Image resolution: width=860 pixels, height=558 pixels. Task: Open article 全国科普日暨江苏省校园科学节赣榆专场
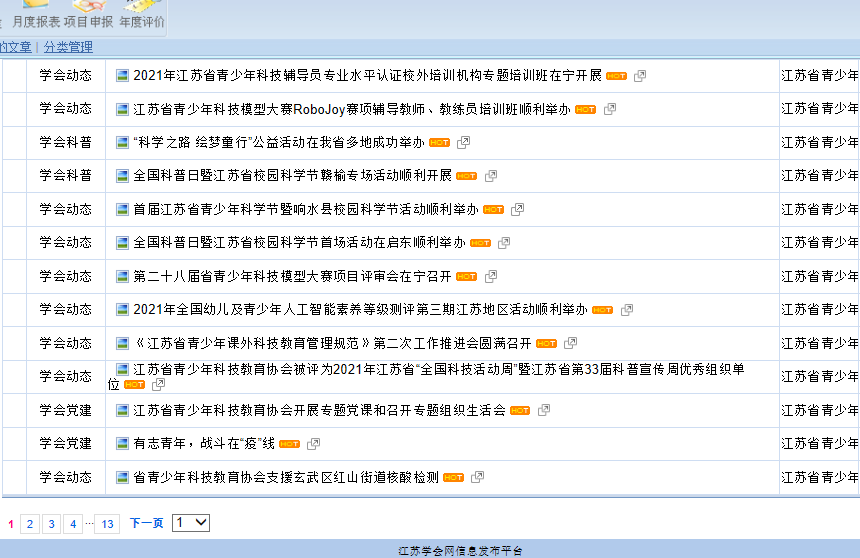pos(292,176)
